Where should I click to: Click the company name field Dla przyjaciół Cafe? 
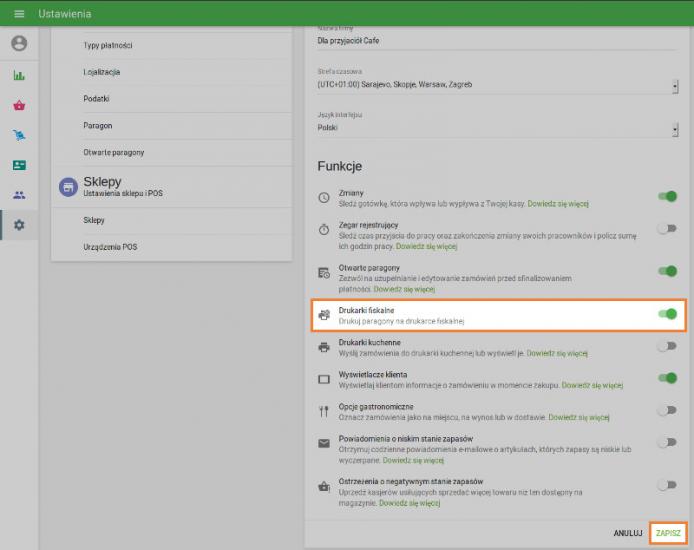click(x=497, y=41)
